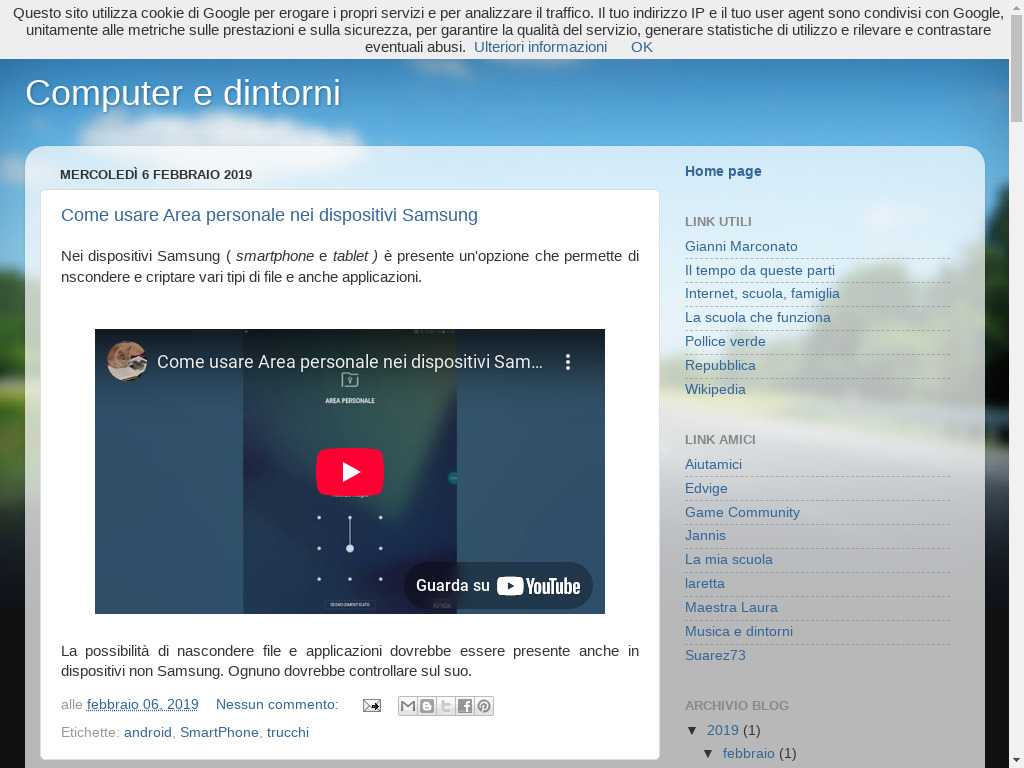Select the android label
Screen dimensions: 1024x768
click(148, 733)
